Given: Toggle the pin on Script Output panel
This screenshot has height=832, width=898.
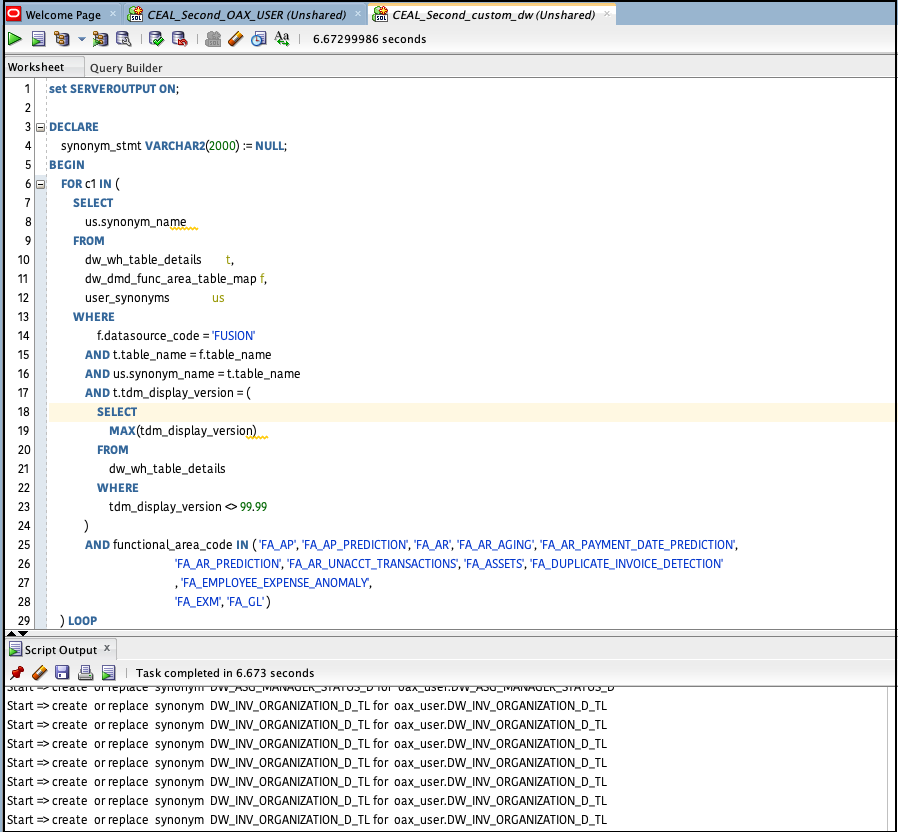Looking at the screenshot, I should point(16,673).
